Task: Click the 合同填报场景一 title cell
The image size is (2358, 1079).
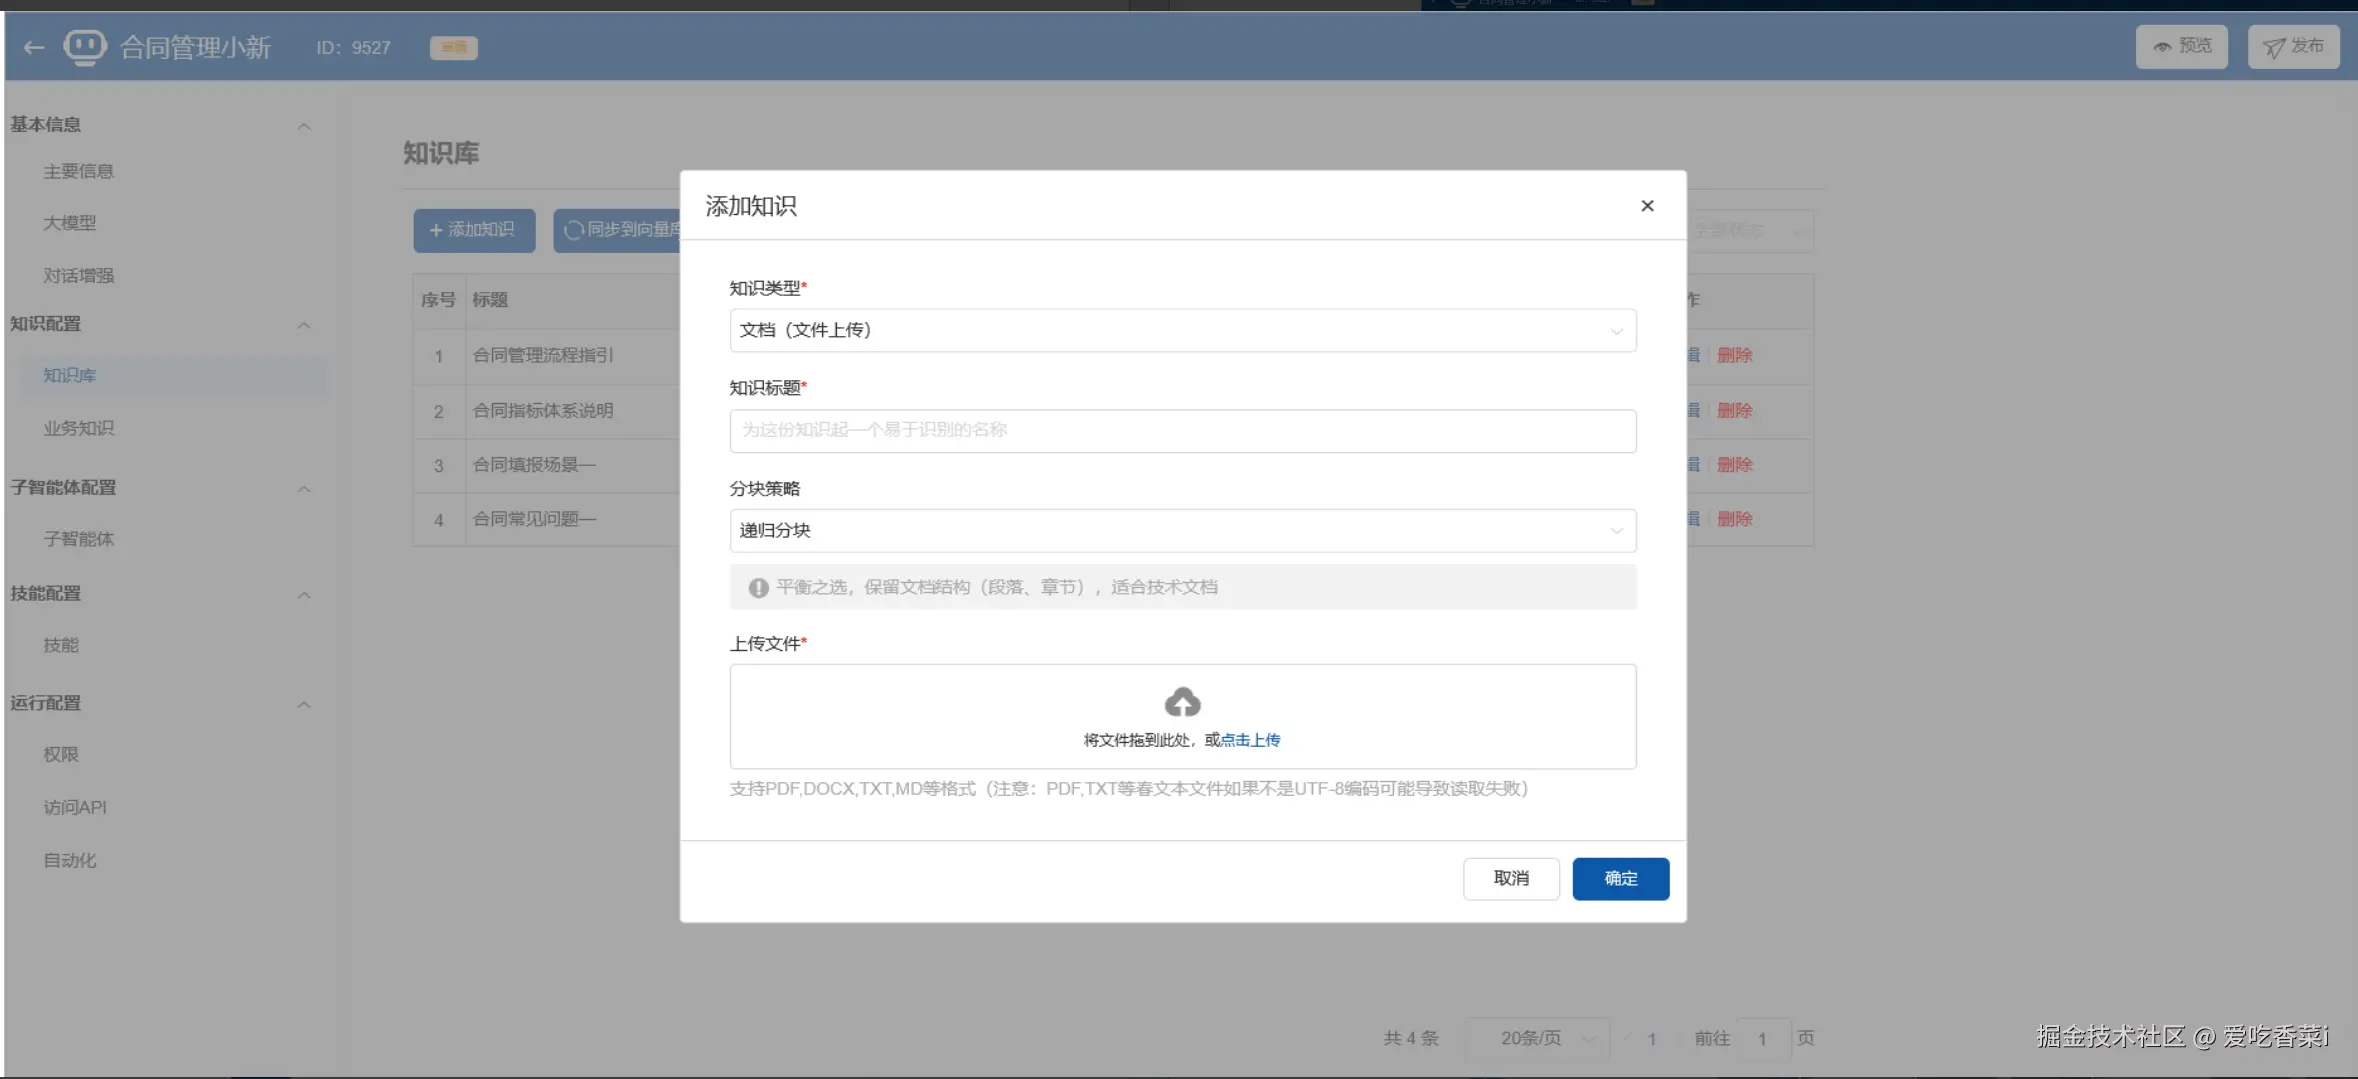Action: click(534, 465)
